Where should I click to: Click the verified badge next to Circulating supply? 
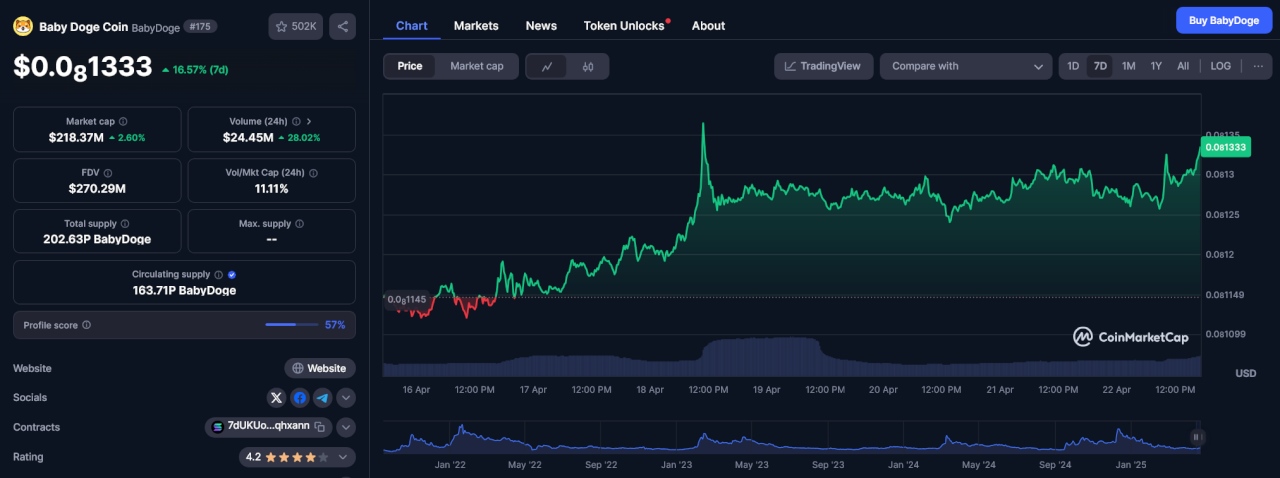232,274
